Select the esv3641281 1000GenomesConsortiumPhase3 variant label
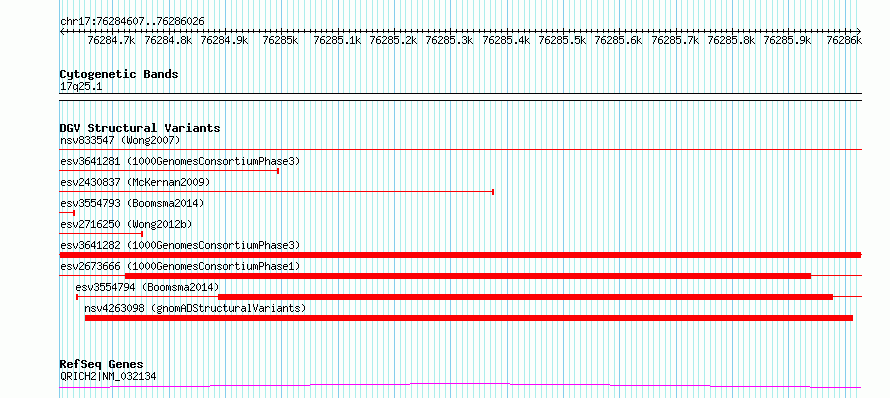 [180, 161]
